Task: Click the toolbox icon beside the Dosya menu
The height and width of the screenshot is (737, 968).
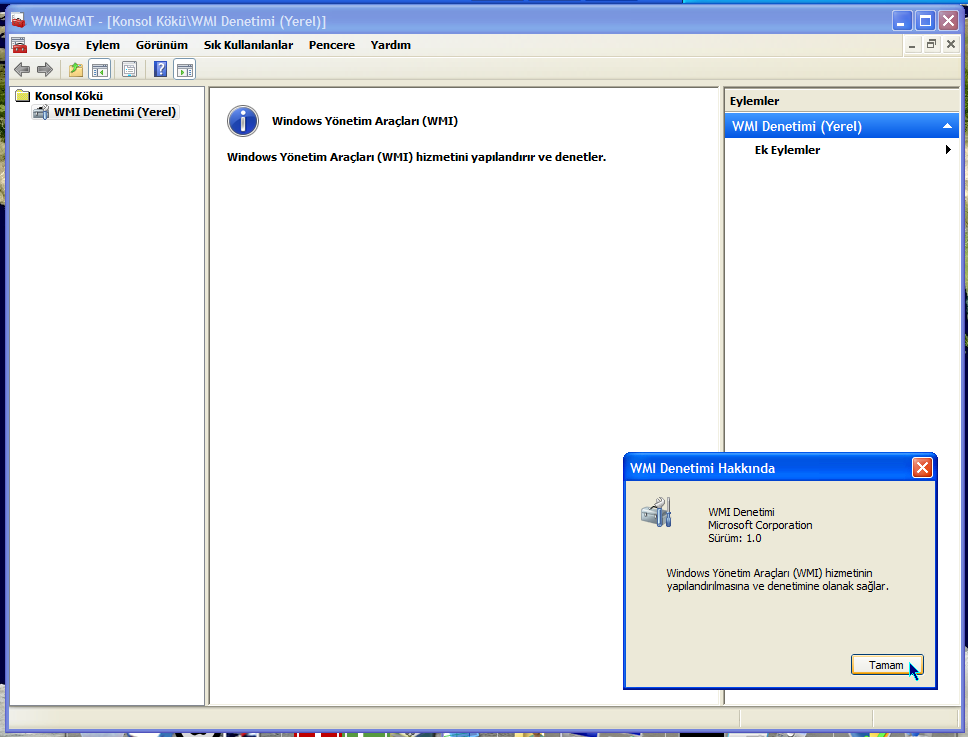Action: point(19,45)
